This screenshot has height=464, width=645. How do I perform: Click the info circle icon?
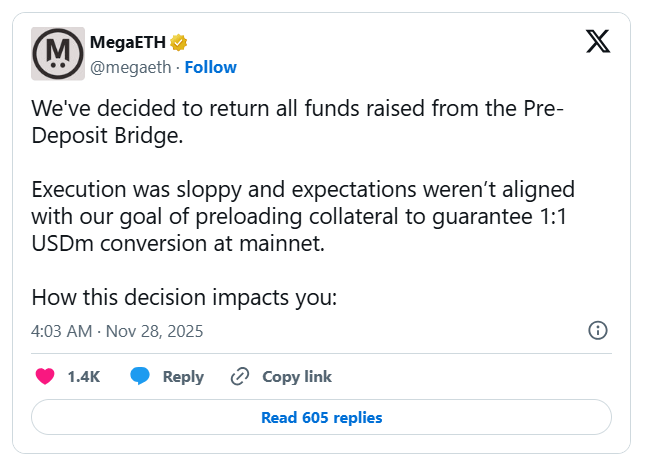598,330
